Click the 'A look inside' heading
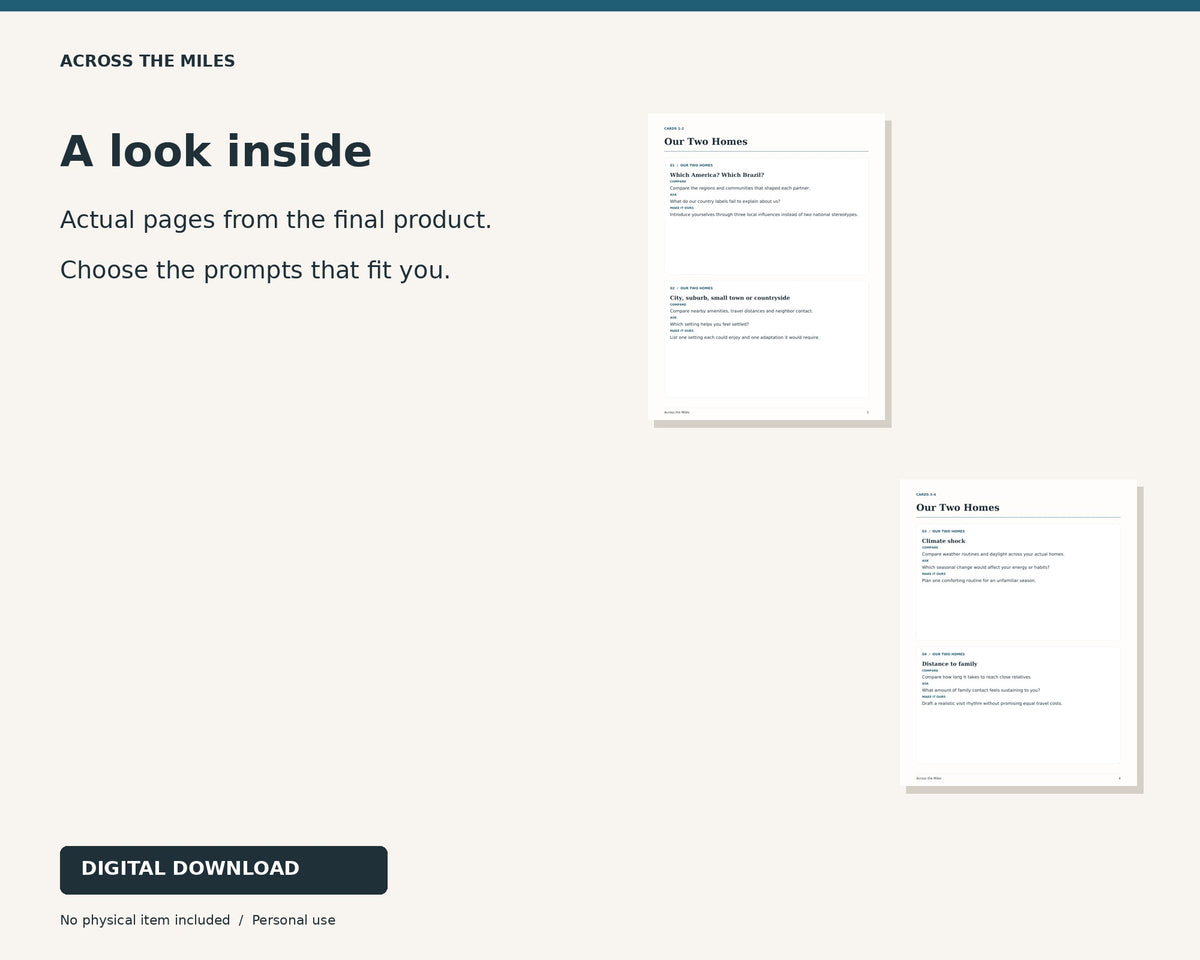 [x=216, y=152]
